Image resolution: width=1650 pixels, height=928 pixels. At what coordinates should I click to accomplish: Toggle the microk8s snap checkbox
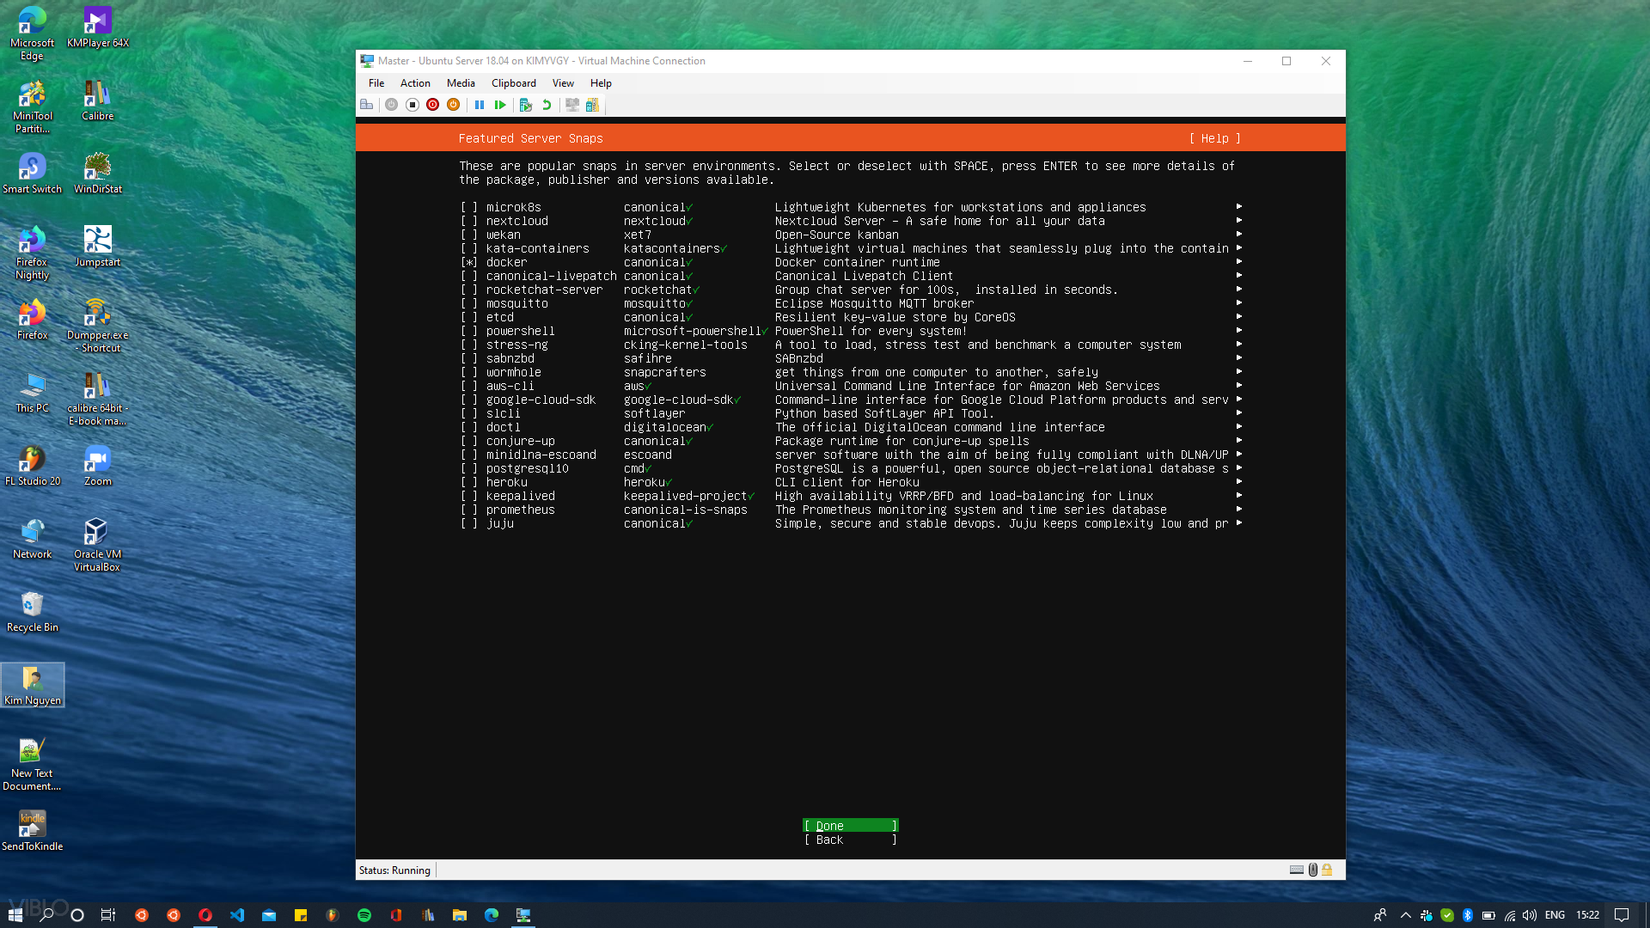tap(469, 207)
